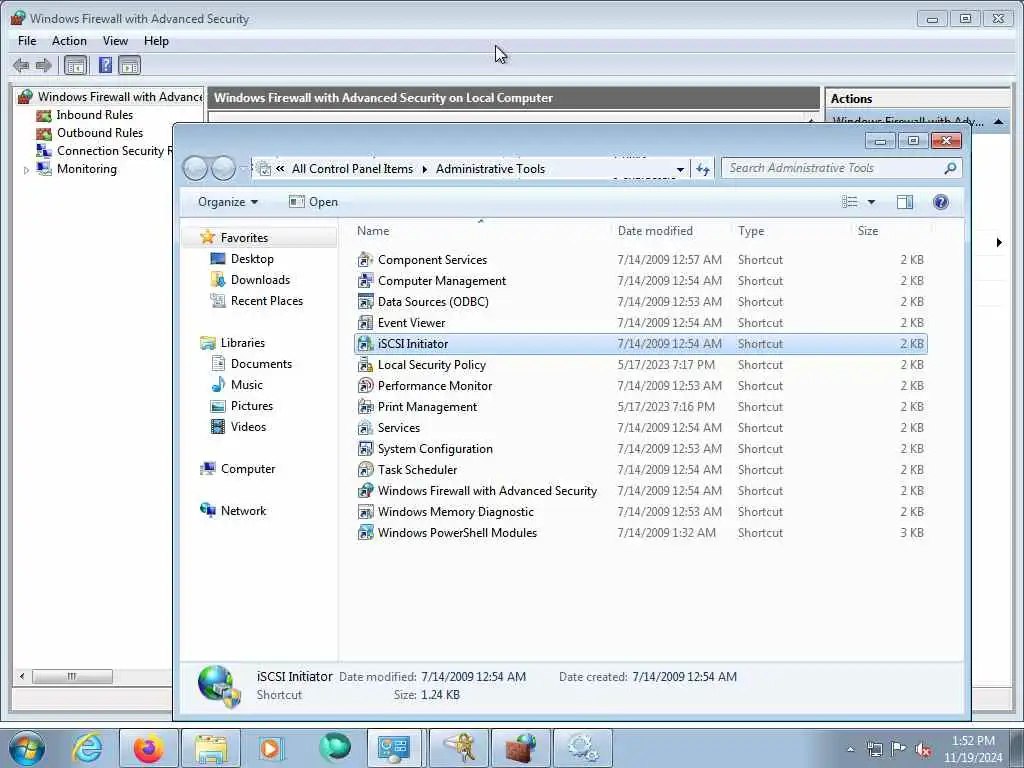Open Pictures library
1024x768 pixels.
click(251, 406)
